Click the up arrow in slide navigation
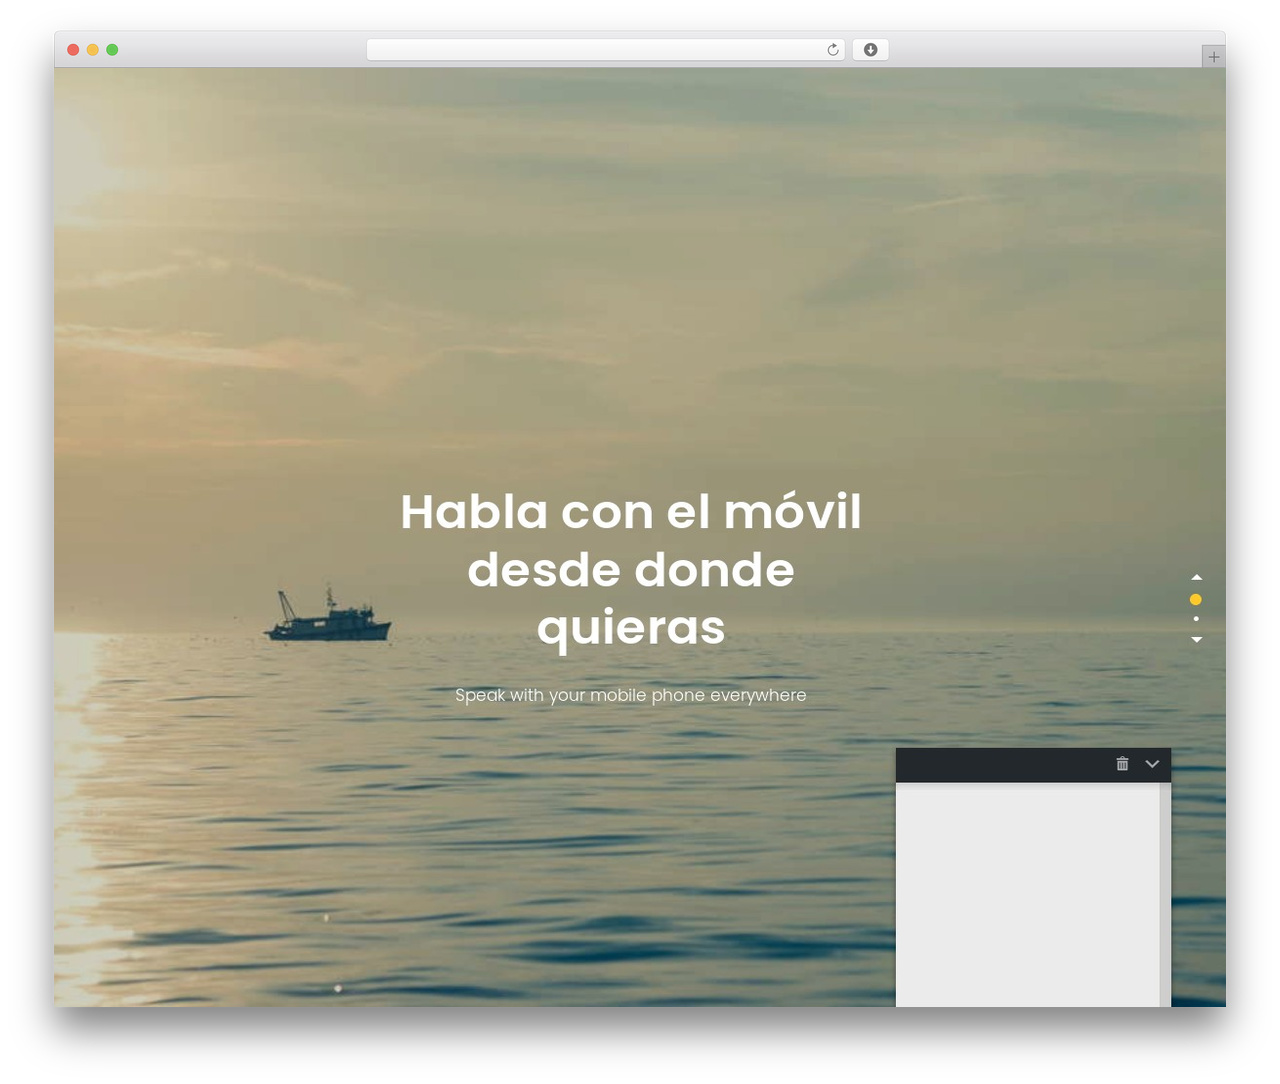Screen dimensions: 1280x1084 tap(1196, 577)
